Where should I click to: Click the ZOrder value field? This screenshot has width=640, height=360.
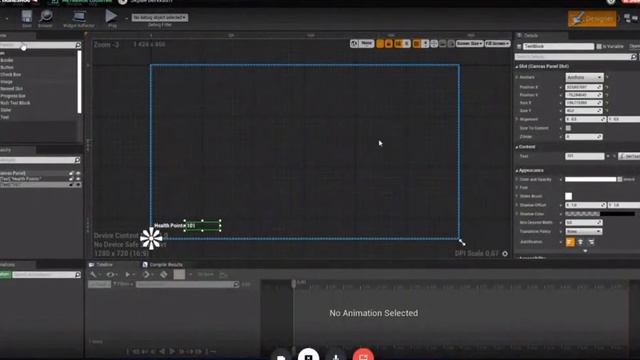coord(584,137)
